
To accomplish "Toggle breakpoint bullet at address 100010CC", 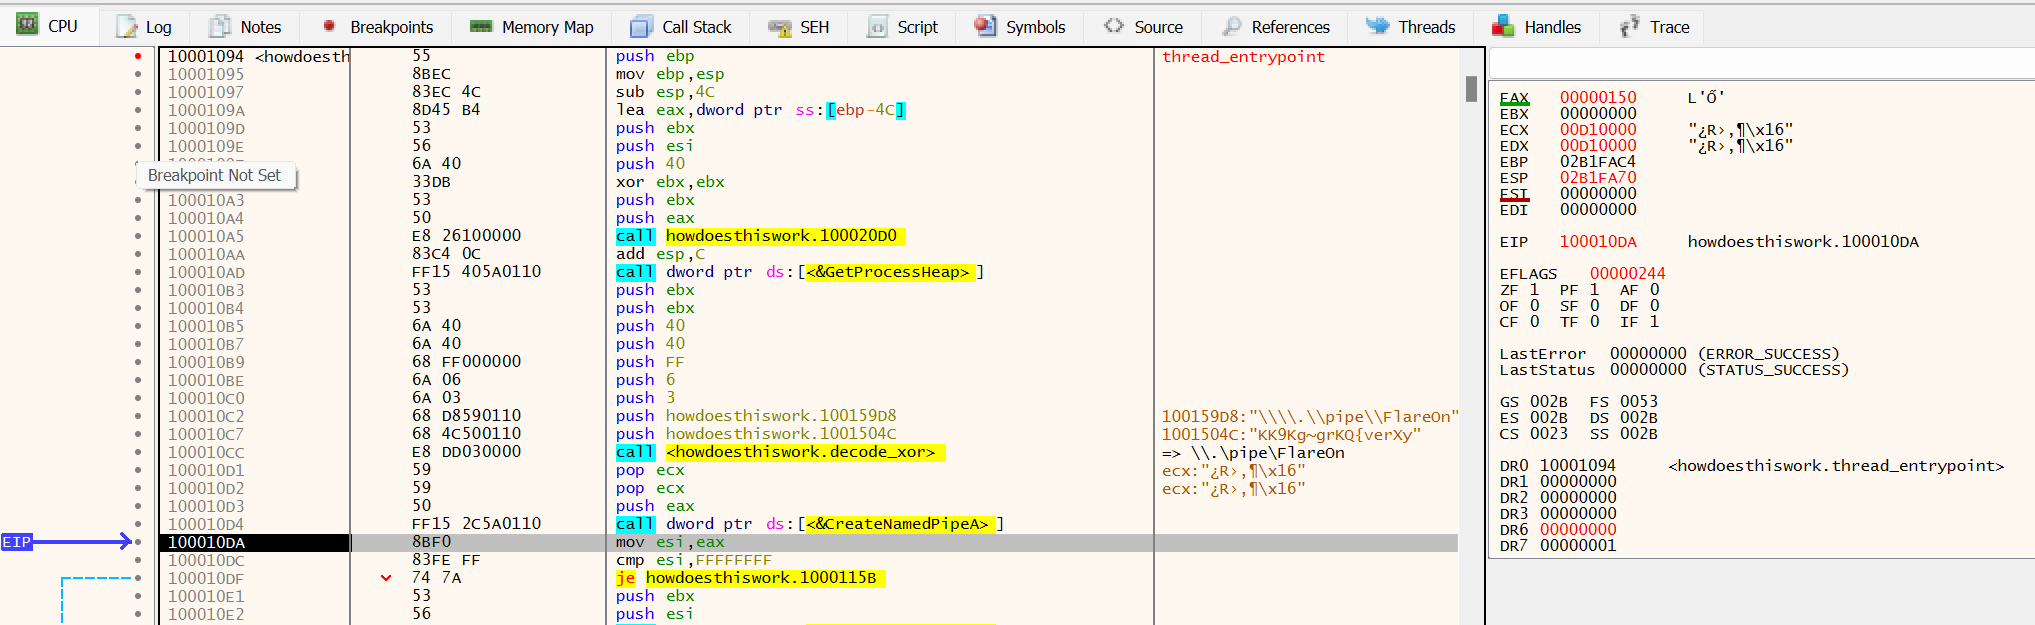I will click(138, 452).
